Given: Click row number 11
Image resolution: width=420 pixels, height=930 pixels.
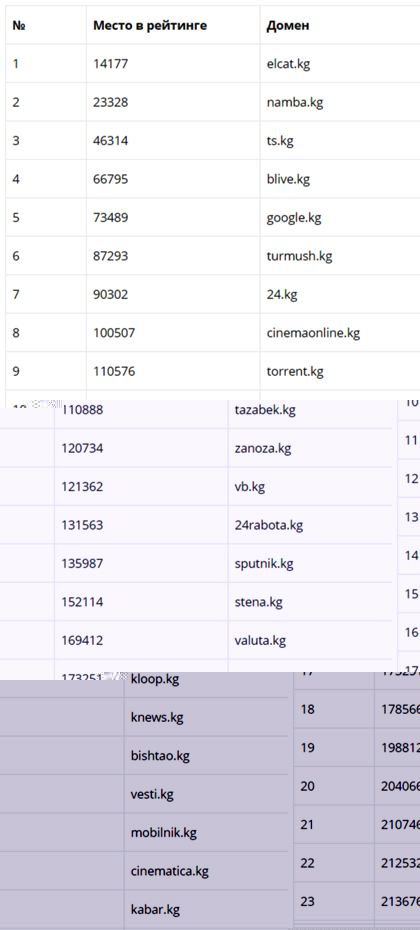Looking at the screenshot, I should tap(412, 440).
